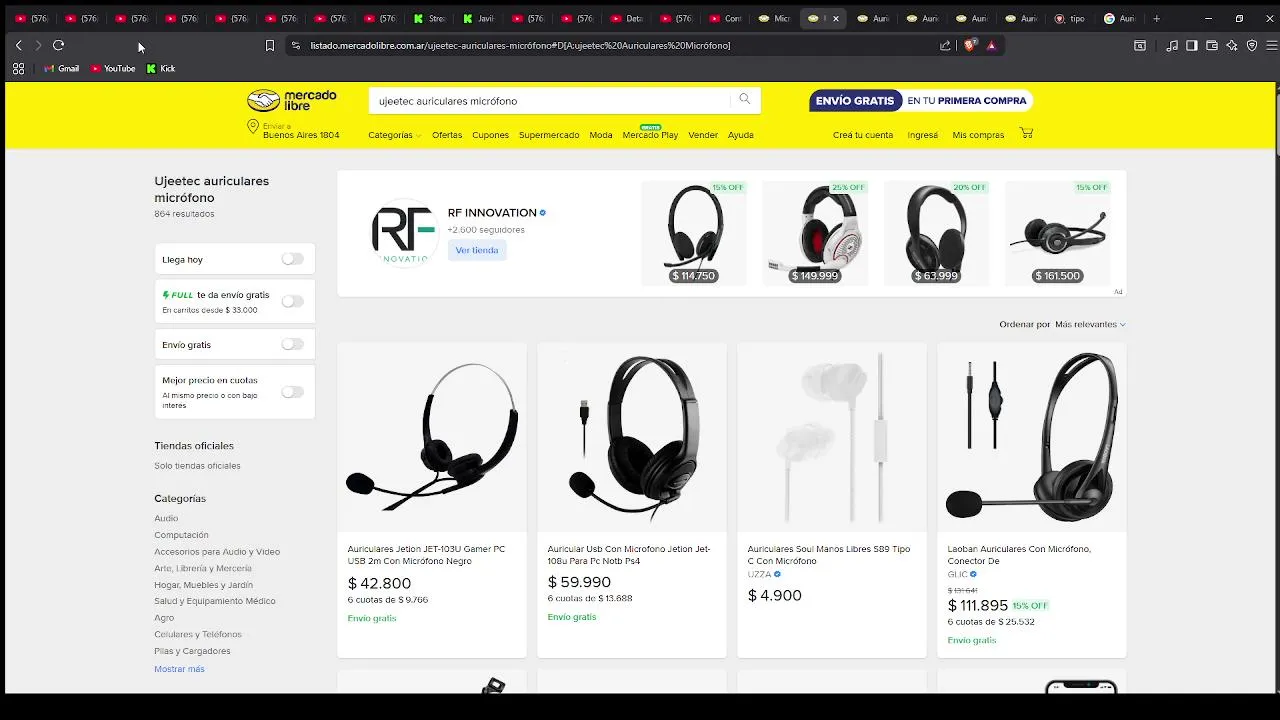
Task: Toggle the FULL envío gratis switch
Action: point(292,301)
